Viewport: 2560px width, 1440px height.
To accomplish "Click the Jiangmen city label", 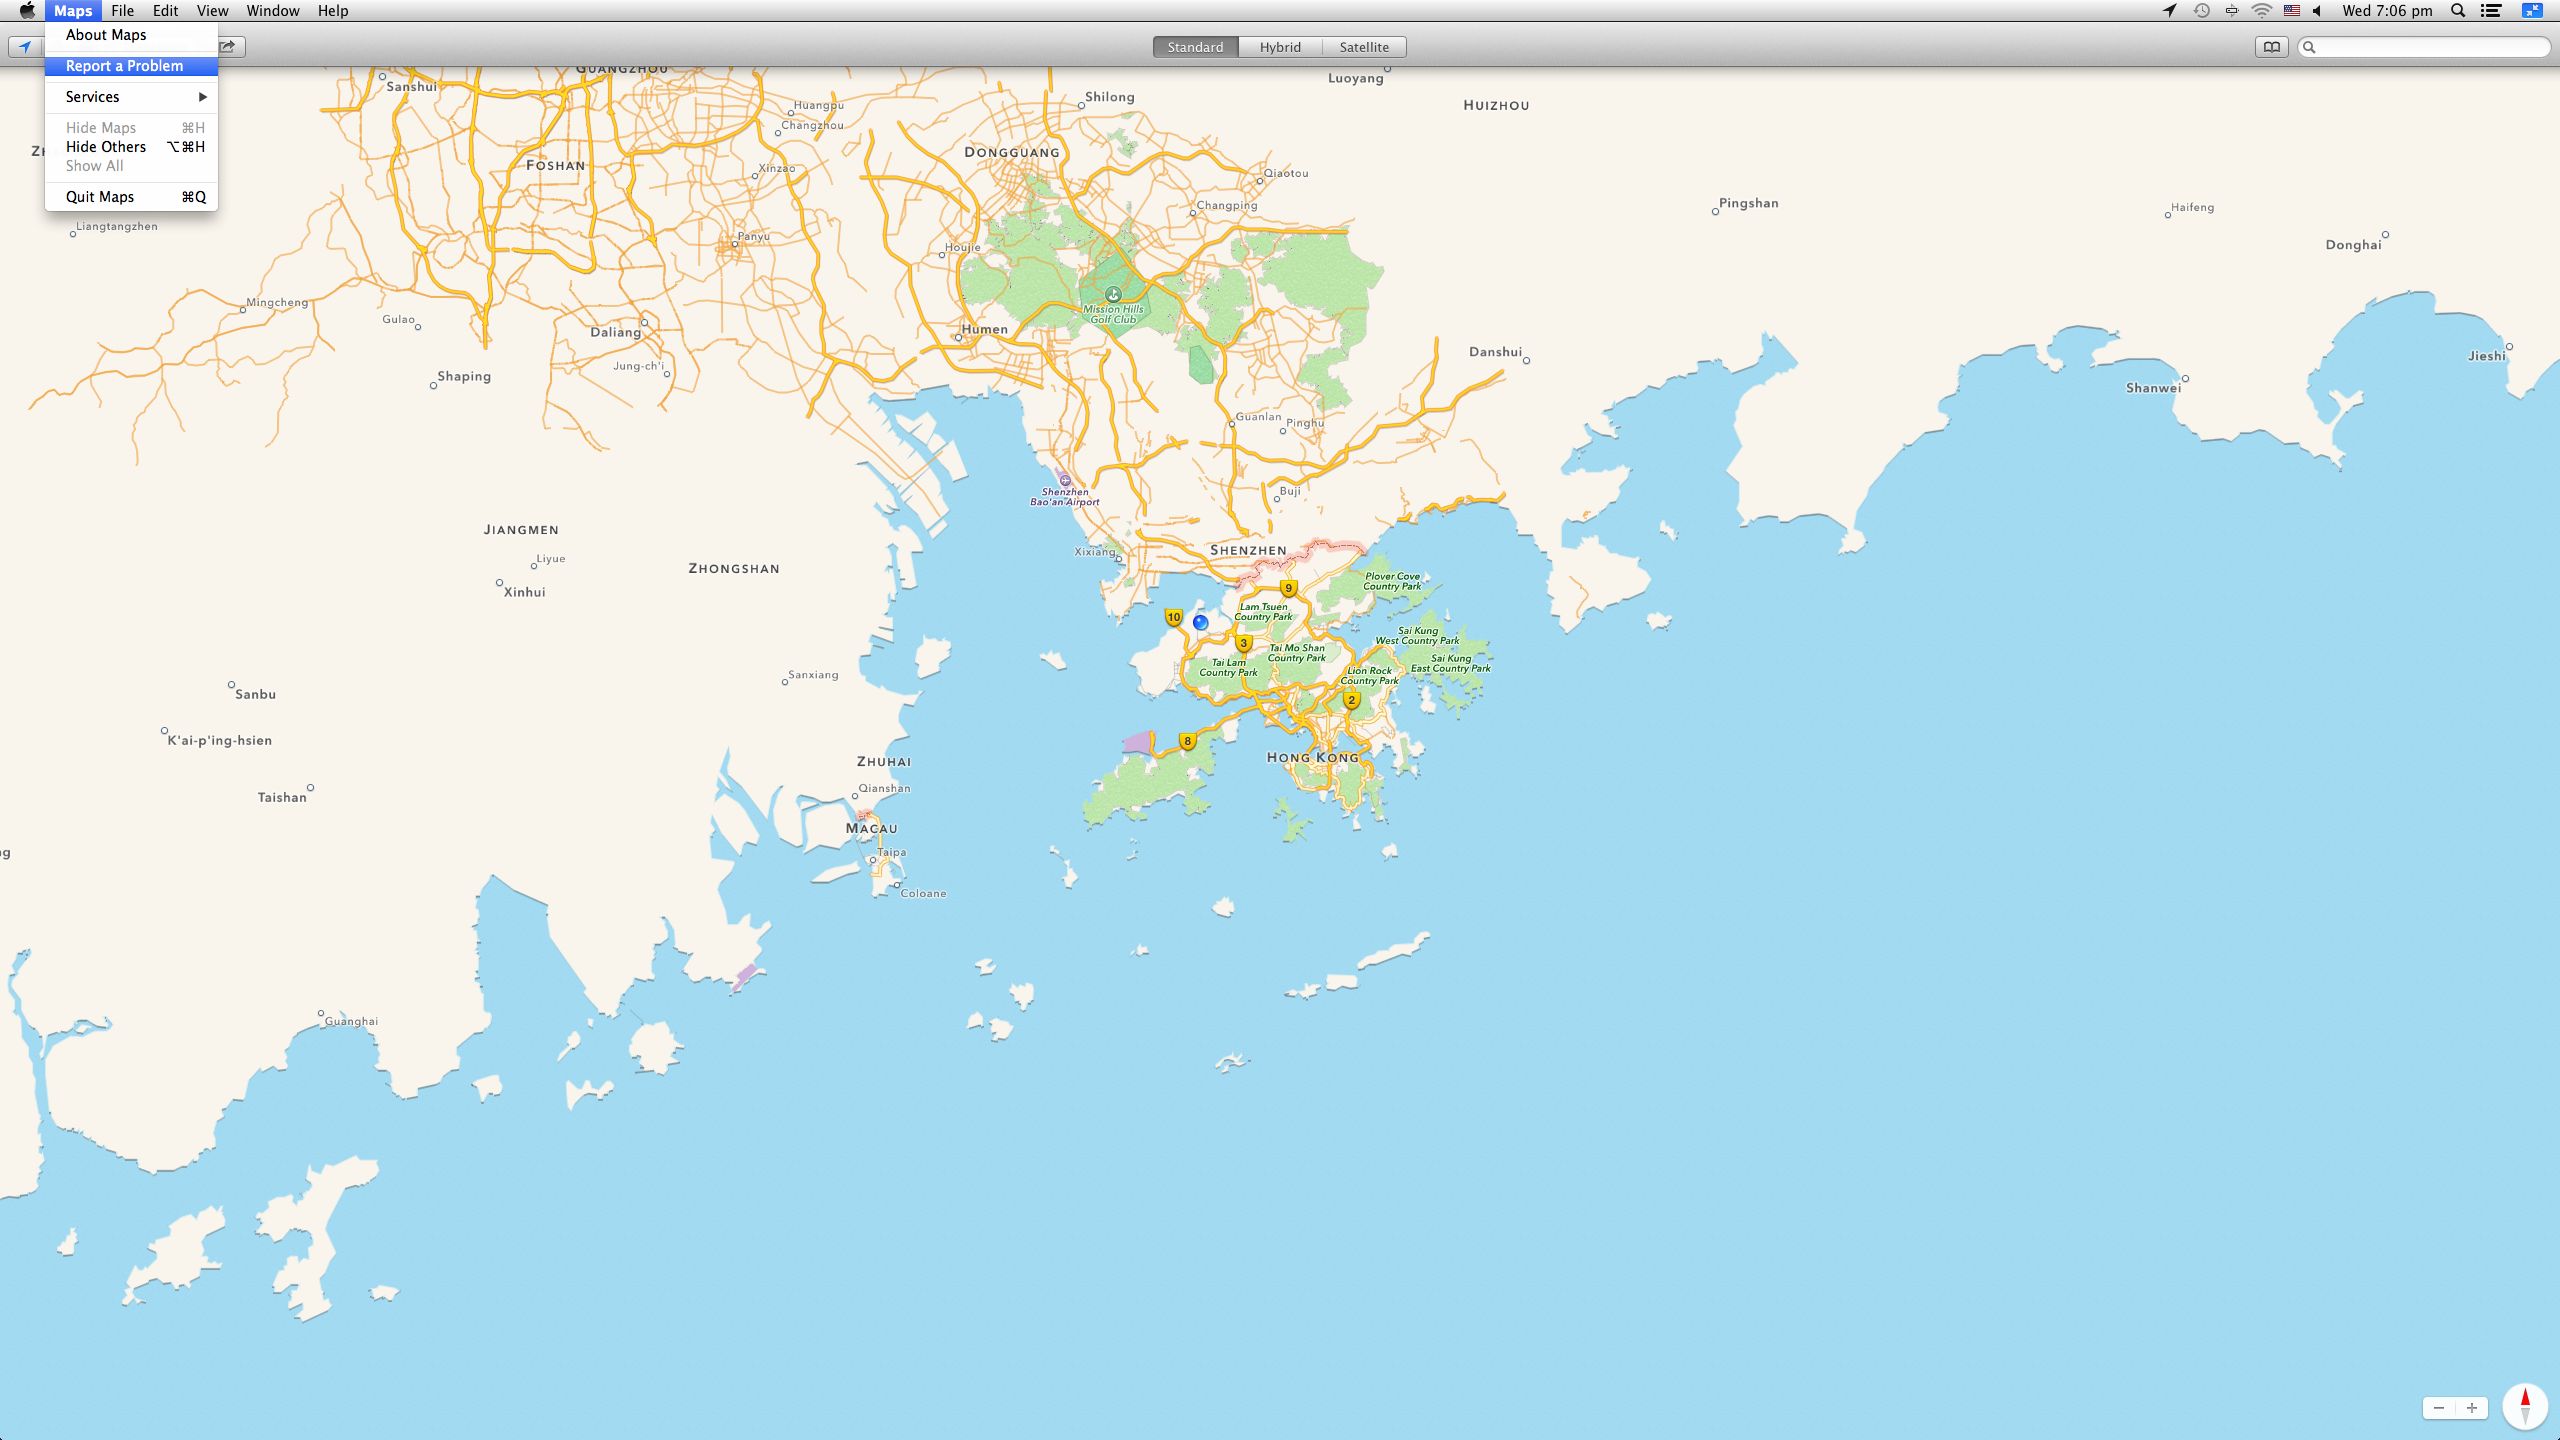I will click(521, 529).
